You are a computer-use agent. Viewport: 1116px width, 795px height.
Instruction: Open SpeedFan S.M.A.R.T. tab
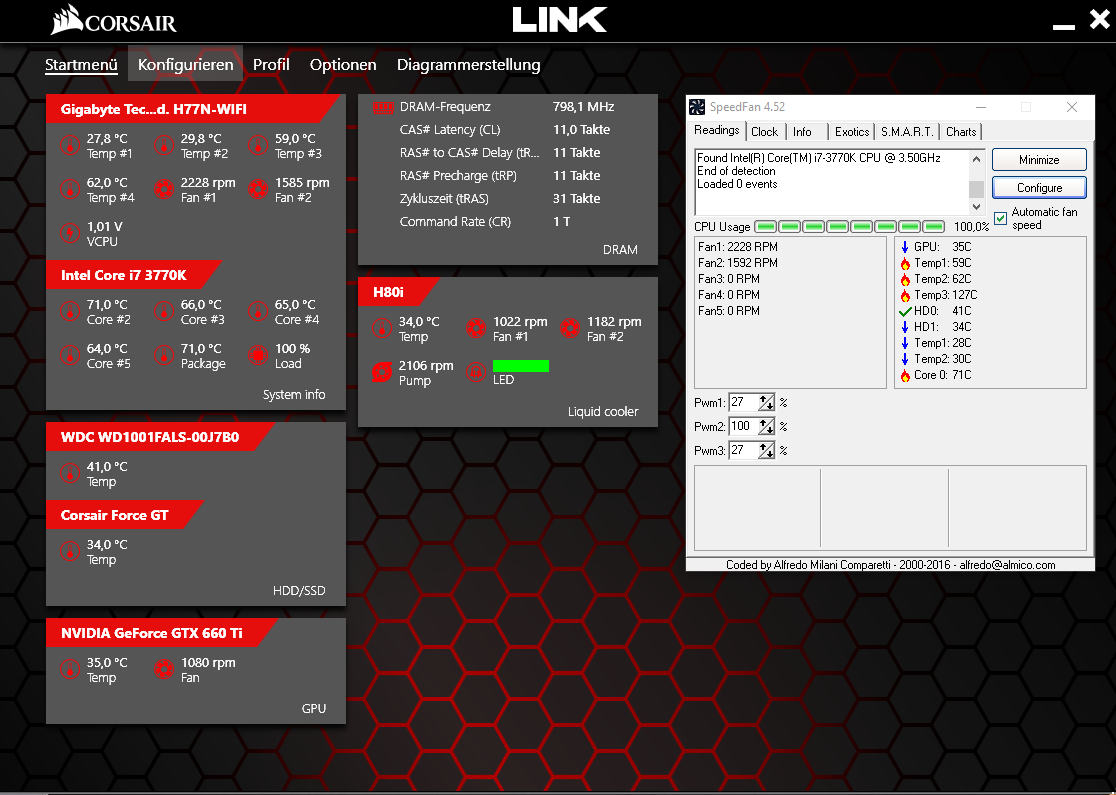click(x=907, y=132)
